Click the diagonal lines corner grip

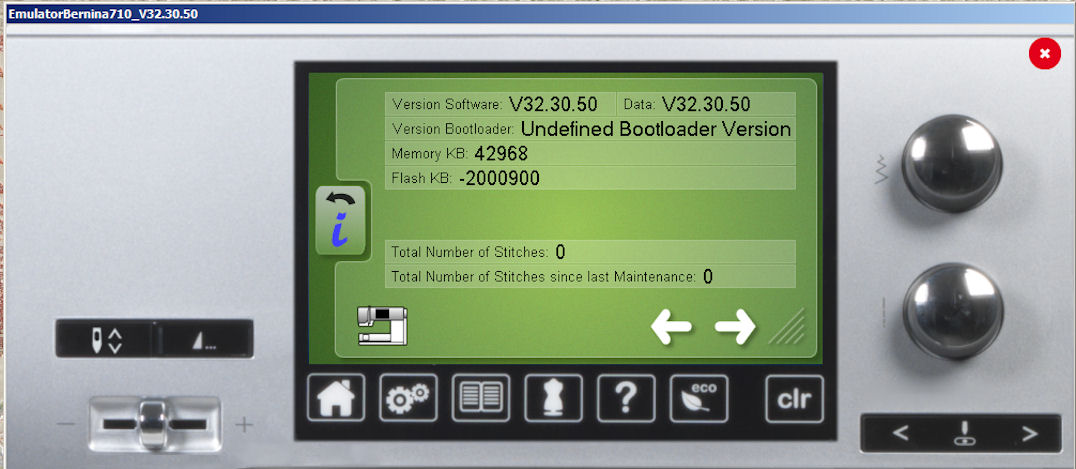point(787,326)
